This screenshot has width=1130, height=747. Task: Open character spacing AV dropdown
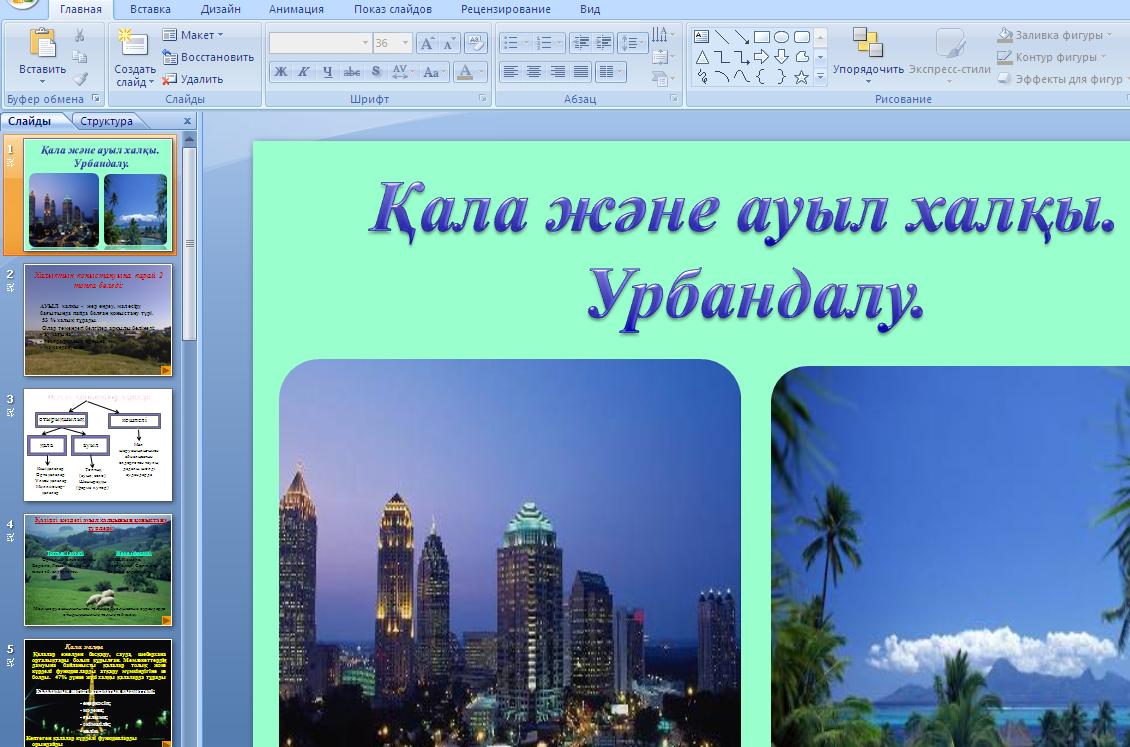coord(403,71)
